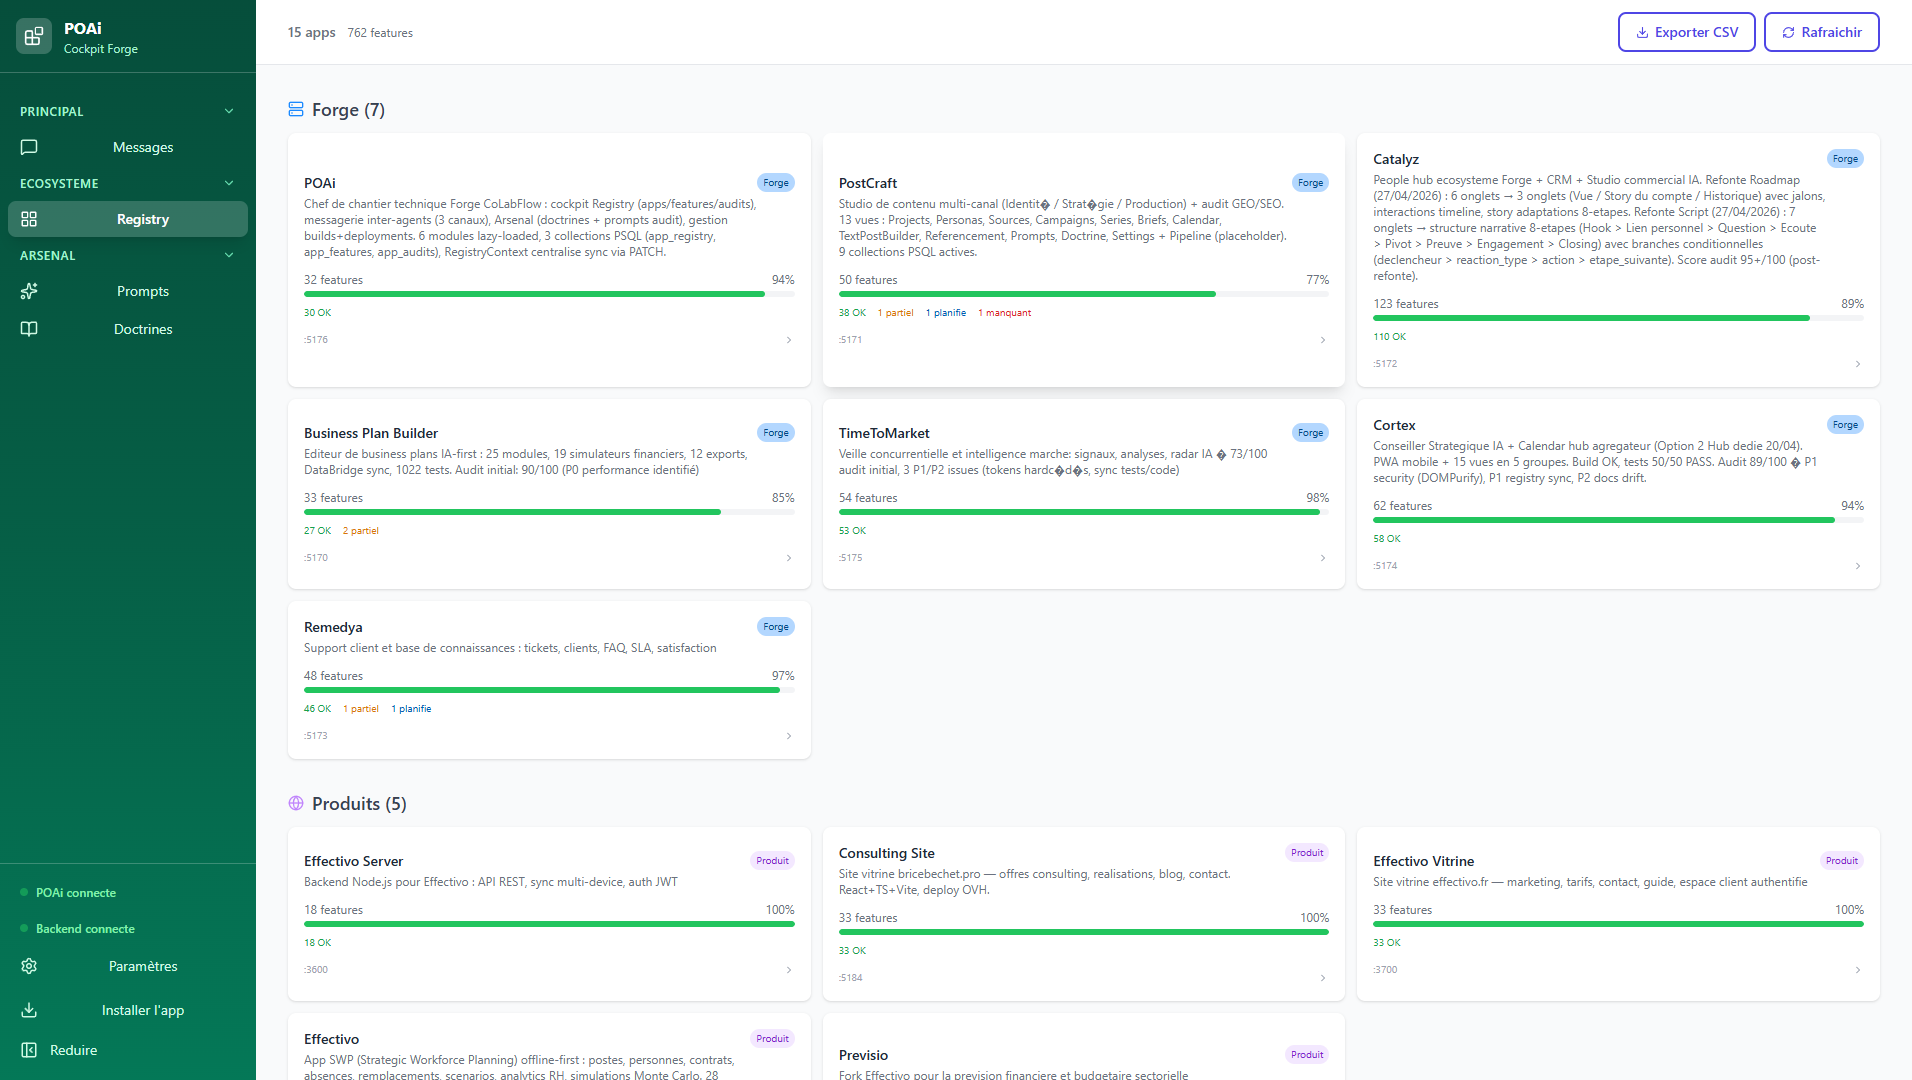1912x1080 pixels.
Task: Click the Produits section globe icon
Action: click(x=296, y=803)
